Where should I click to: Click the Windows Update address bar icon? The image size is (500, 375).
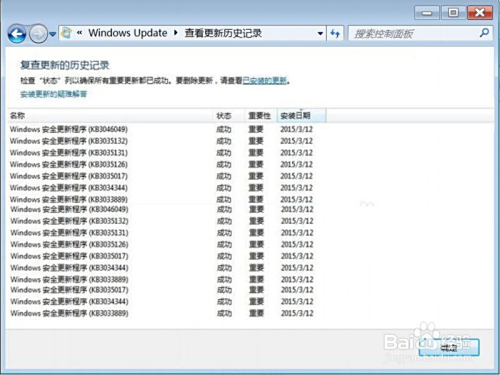pos(67,33)
